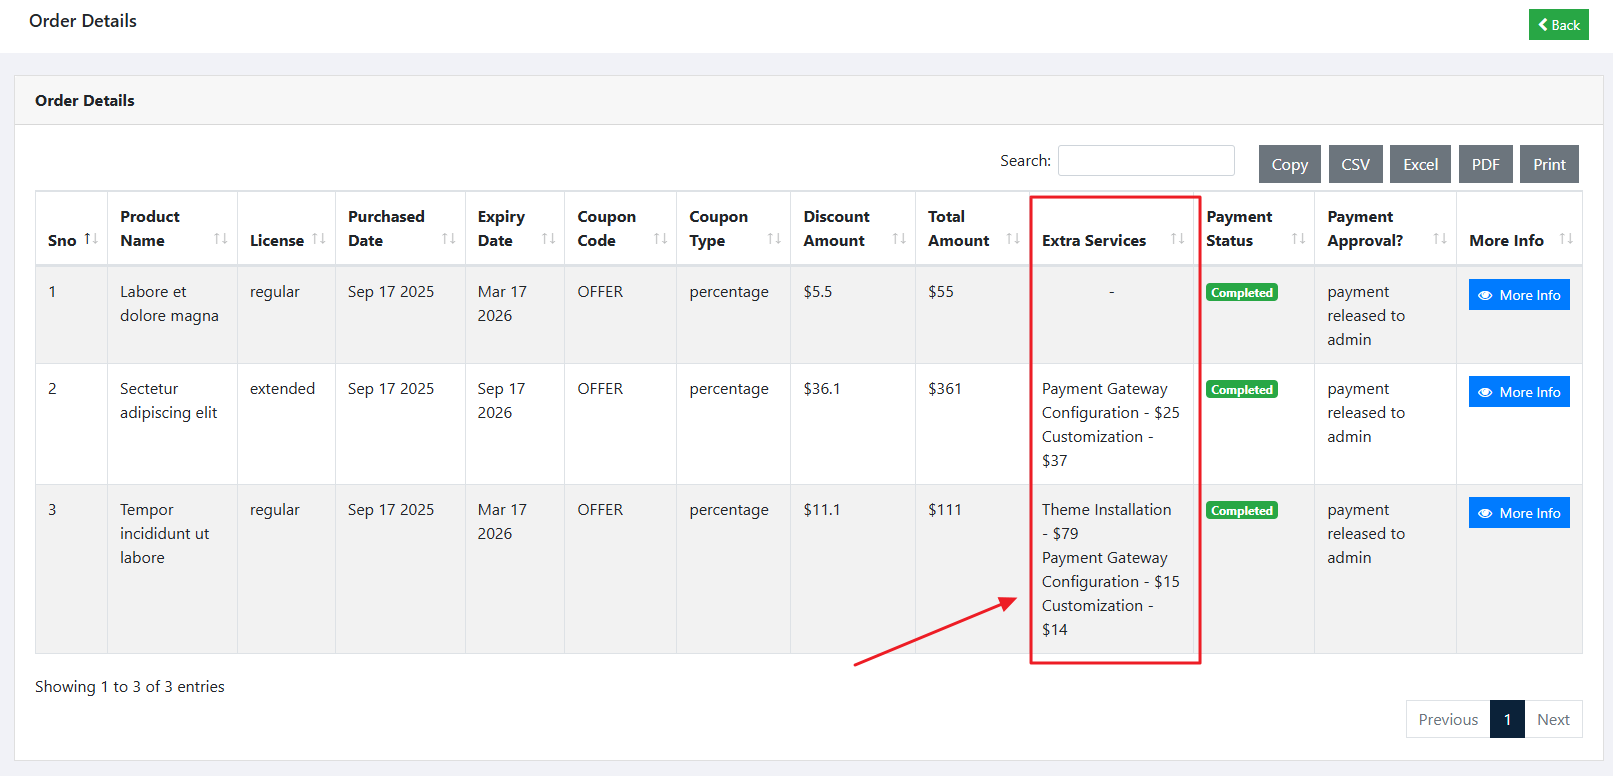The height and width of the screenshot is (776, 1613).
Task: Sort the Total Amount column
Action: pyautogui.click(x=1013, y=239)
